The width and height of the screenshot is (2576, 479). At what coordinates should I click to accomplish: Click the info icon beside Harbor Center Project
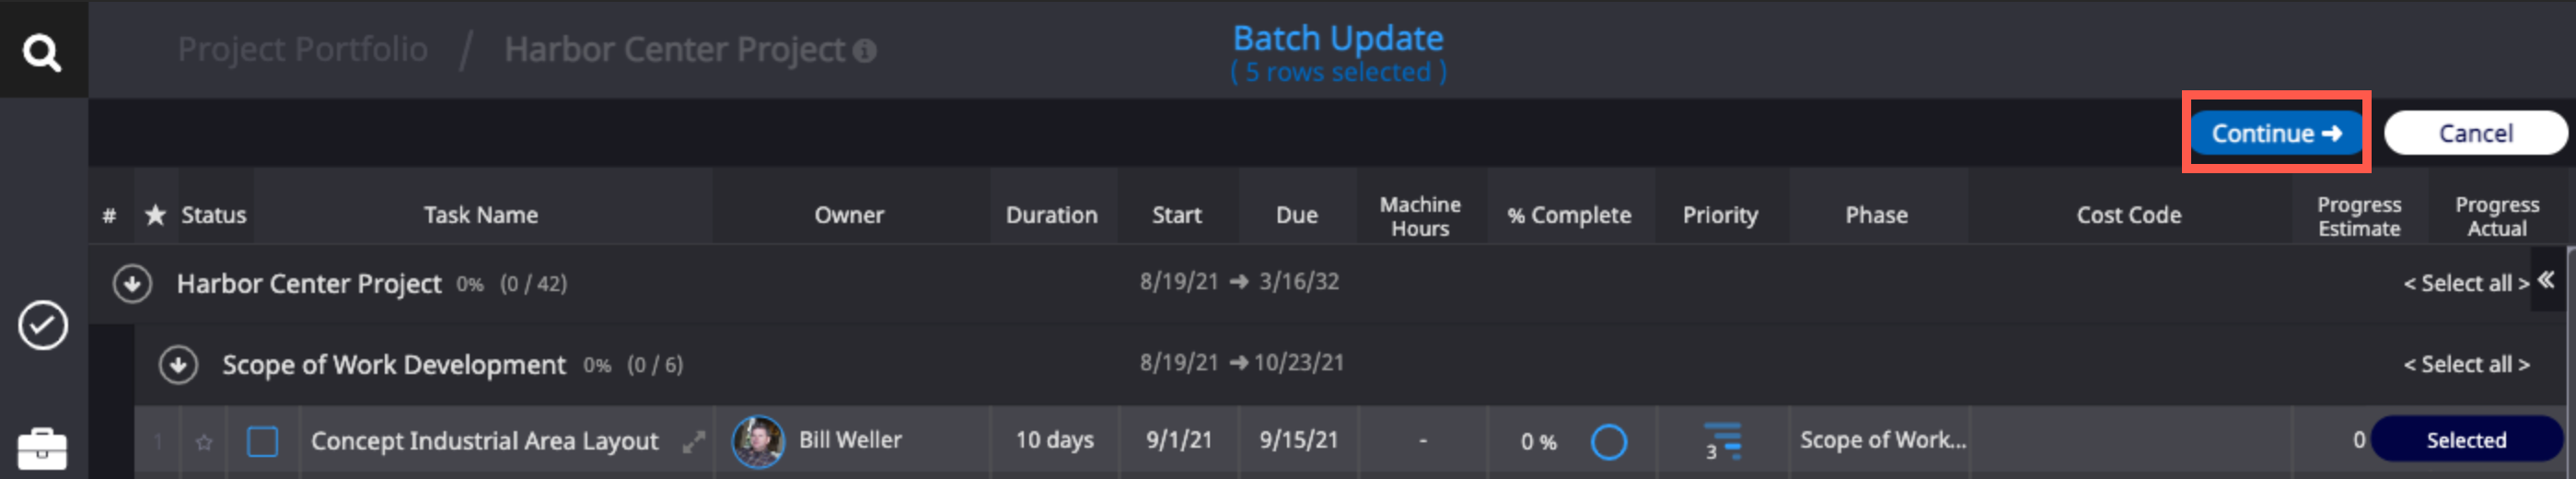[x=865, y=51]
